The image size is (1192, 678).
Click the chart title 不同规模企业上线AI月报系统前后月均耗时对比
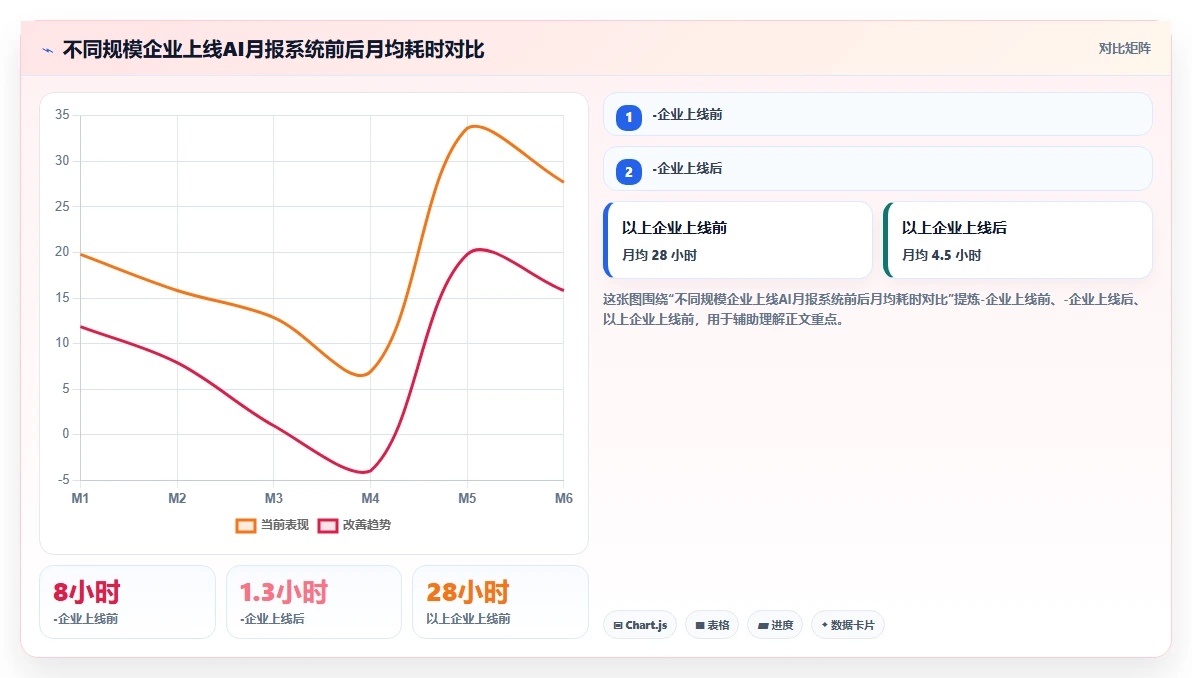tap(274, 49)
